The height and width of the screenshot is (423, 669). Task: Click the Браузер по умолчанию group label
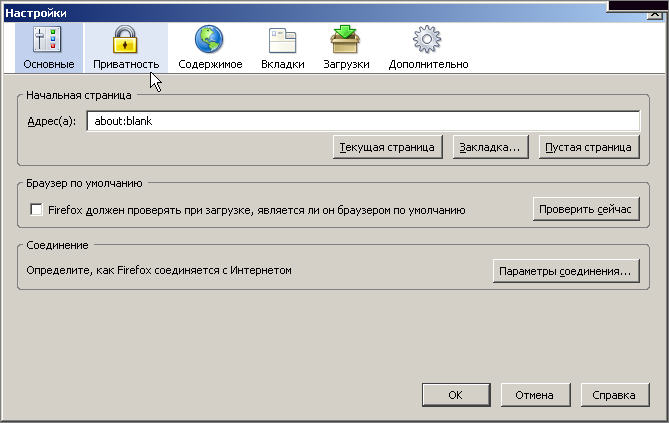pyautogui.click(x=84, y=184)
